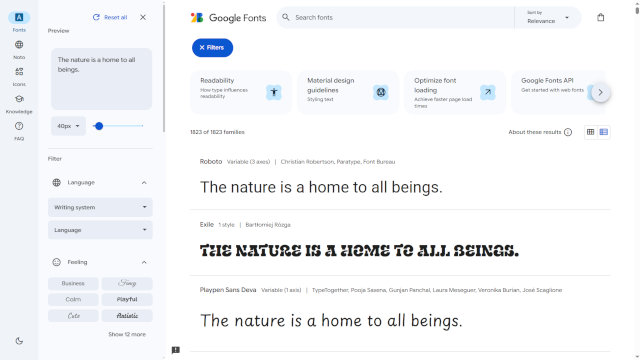Switch to grid view layout
This screenshot has height=360, width=640.
point(590,132)
